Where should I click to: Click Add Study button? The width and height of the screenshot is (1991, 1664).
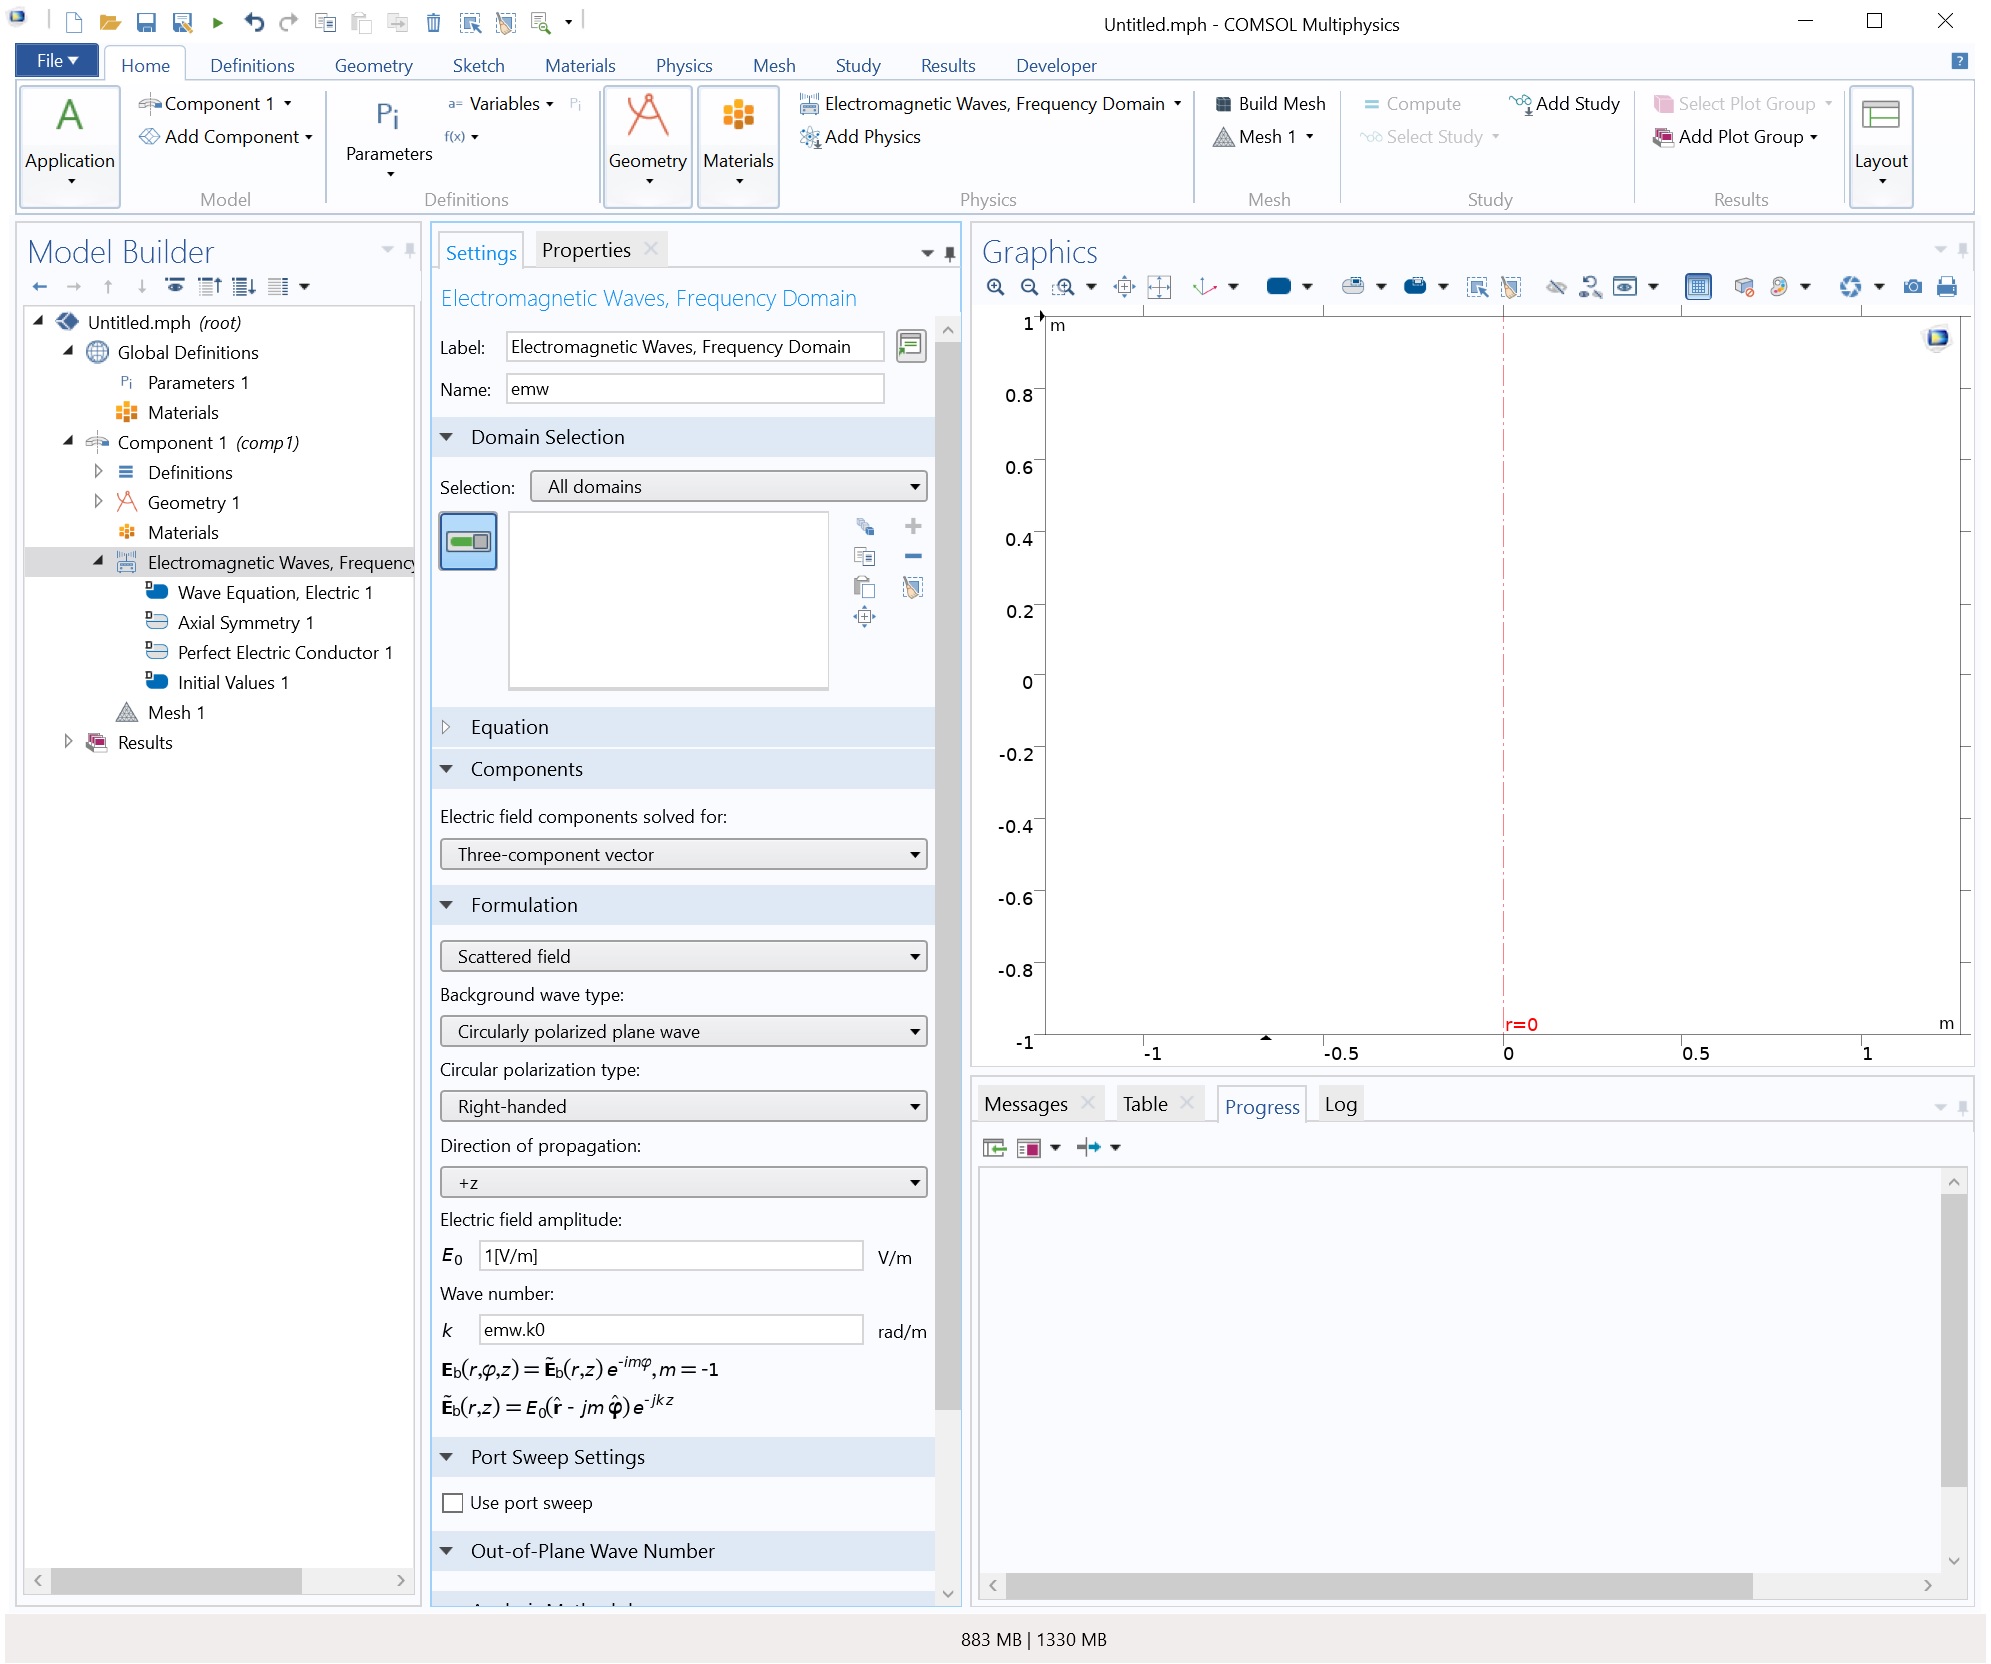(1564, 104)
